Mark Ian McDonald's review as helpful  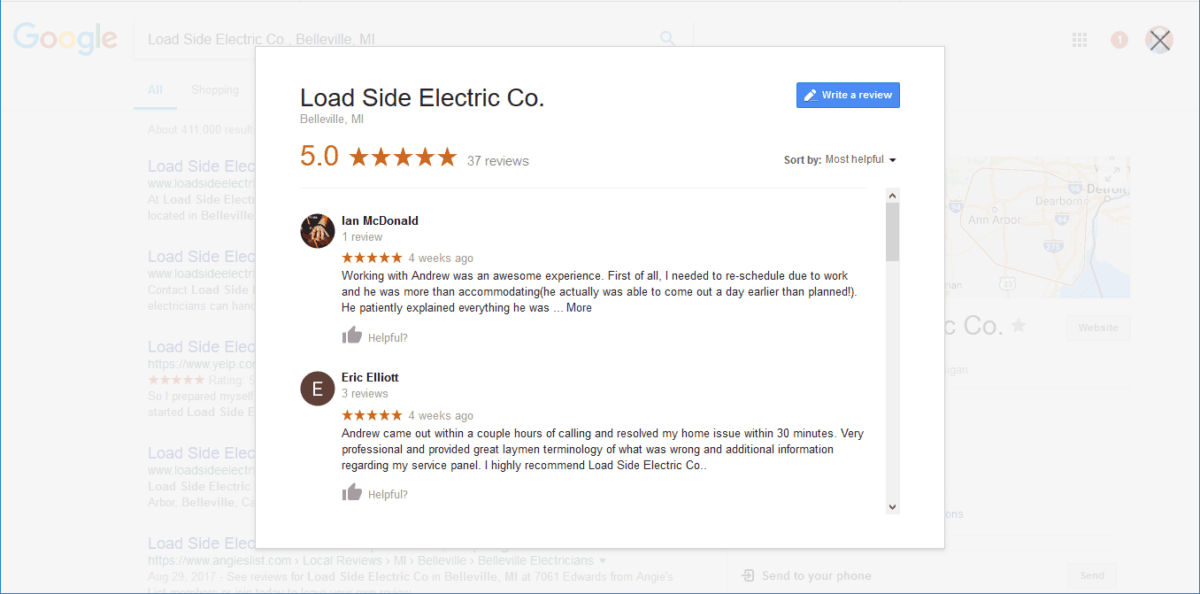352,336
